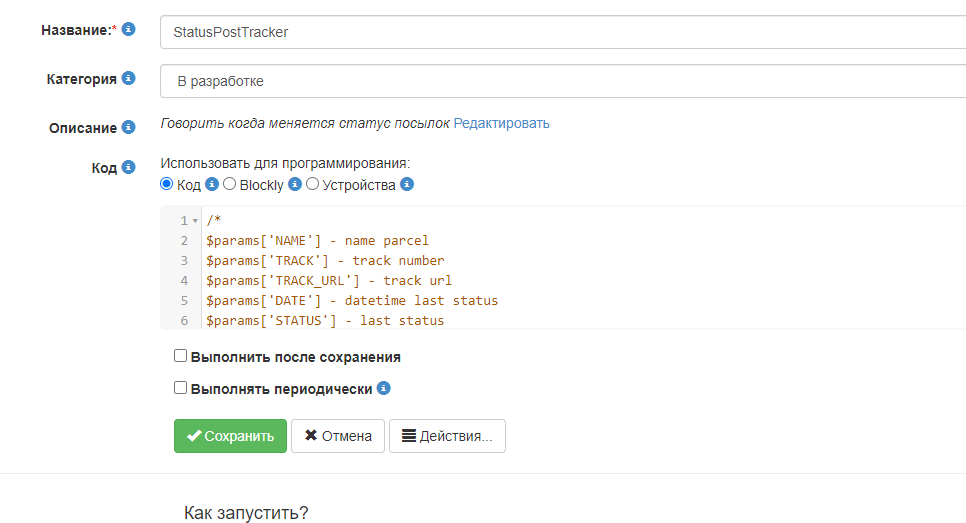Click info icon after Blockly radio option

pos(295,185)
